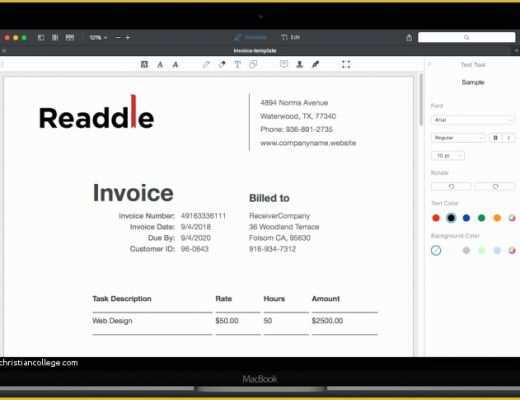Toggle italic in the Text Tool panel
The image size is (520, 400).
coord(509,138)
